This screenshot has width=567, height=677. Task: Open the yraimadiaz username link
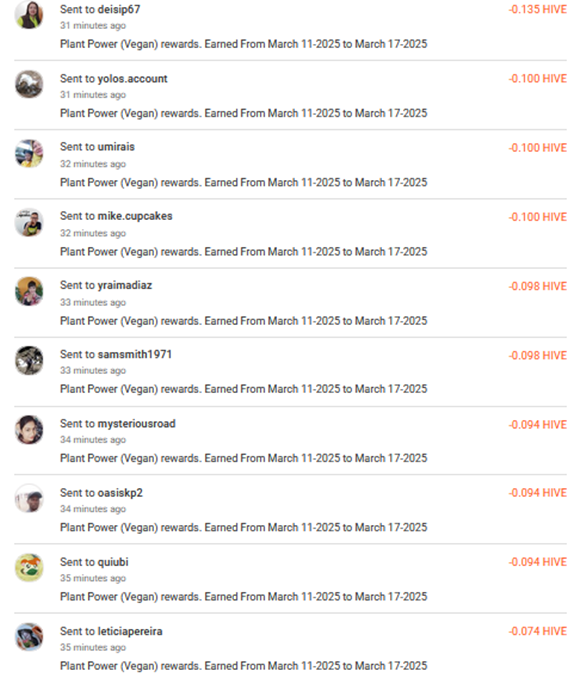[x=125, y=285]
